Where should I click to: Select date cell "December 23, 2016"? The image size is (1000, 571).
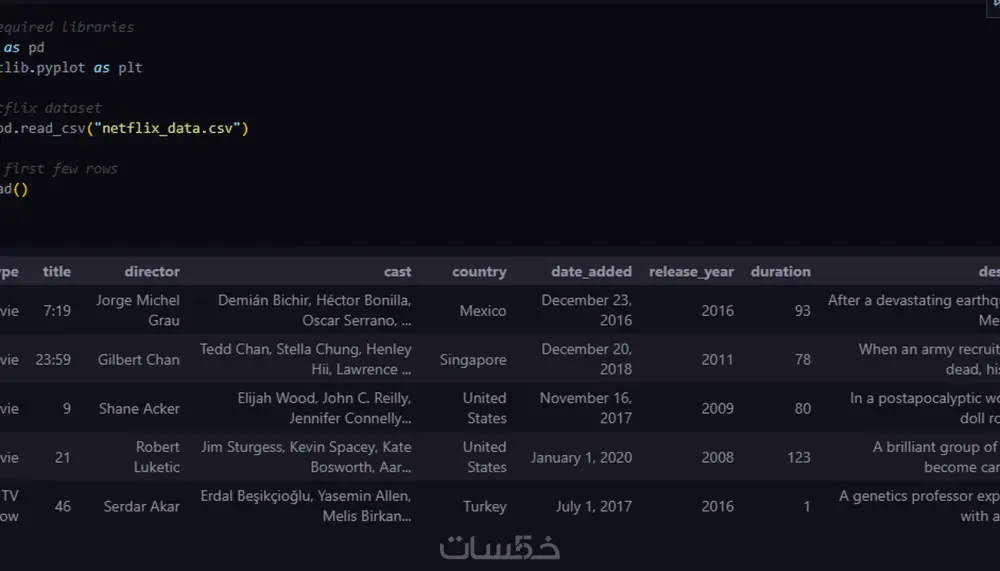587,310
